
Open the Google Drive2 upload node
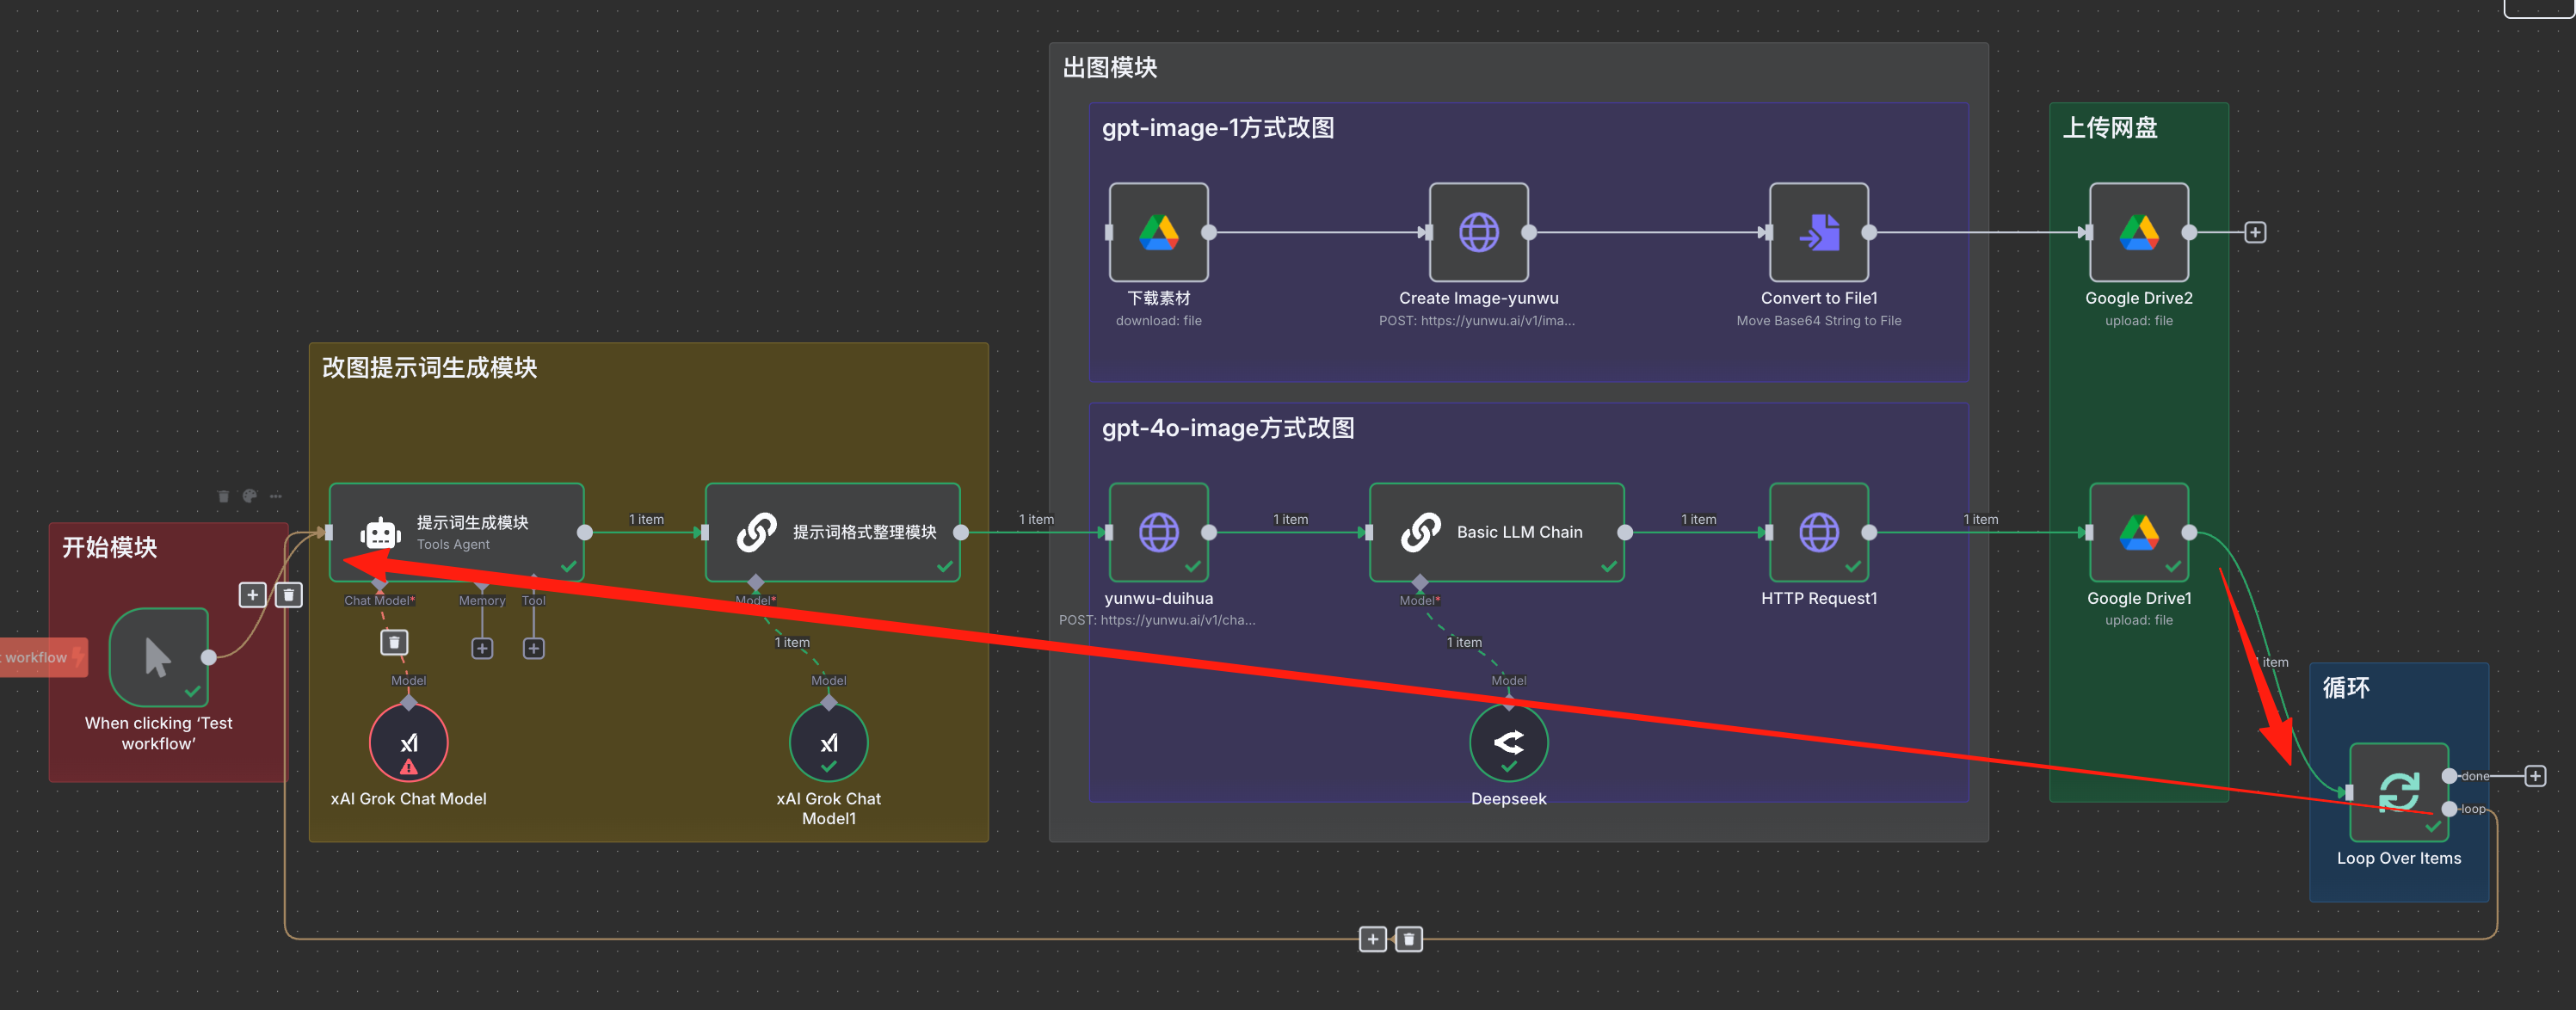tap(2138, 232)
